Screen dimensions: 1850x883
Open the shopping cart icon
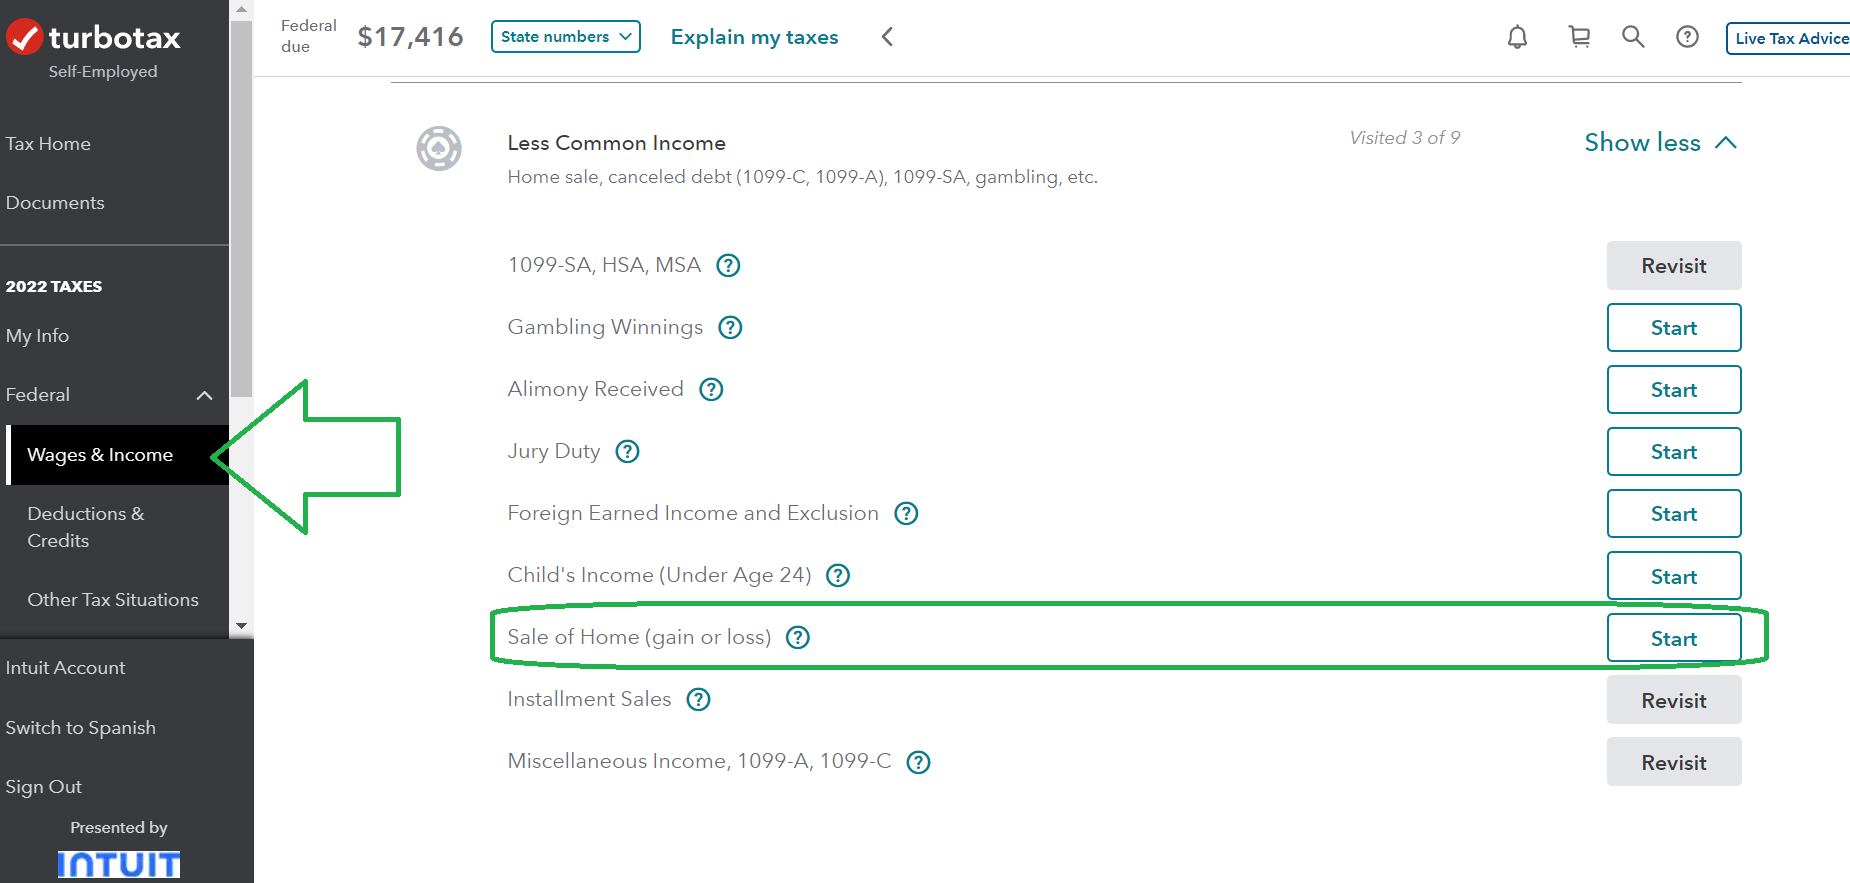click(1579, 37)
